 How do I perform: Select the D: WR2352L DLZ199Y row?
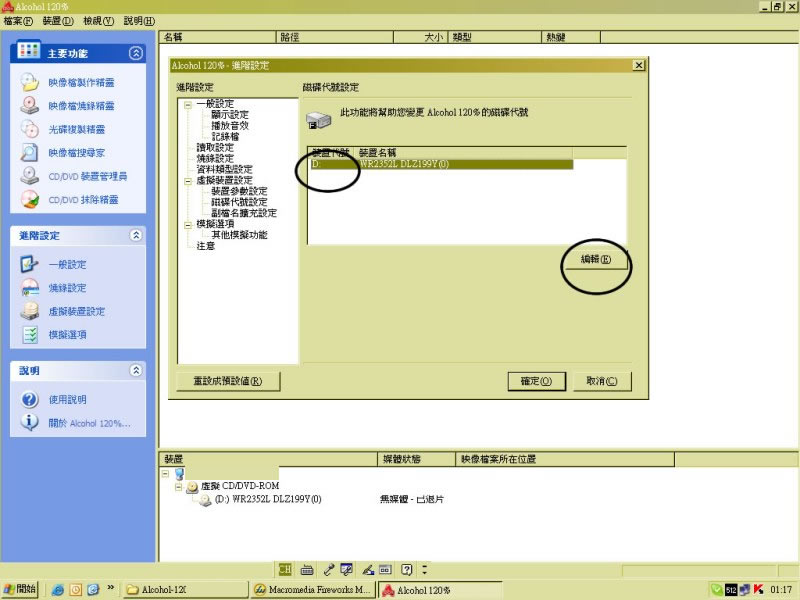(441, 164)
